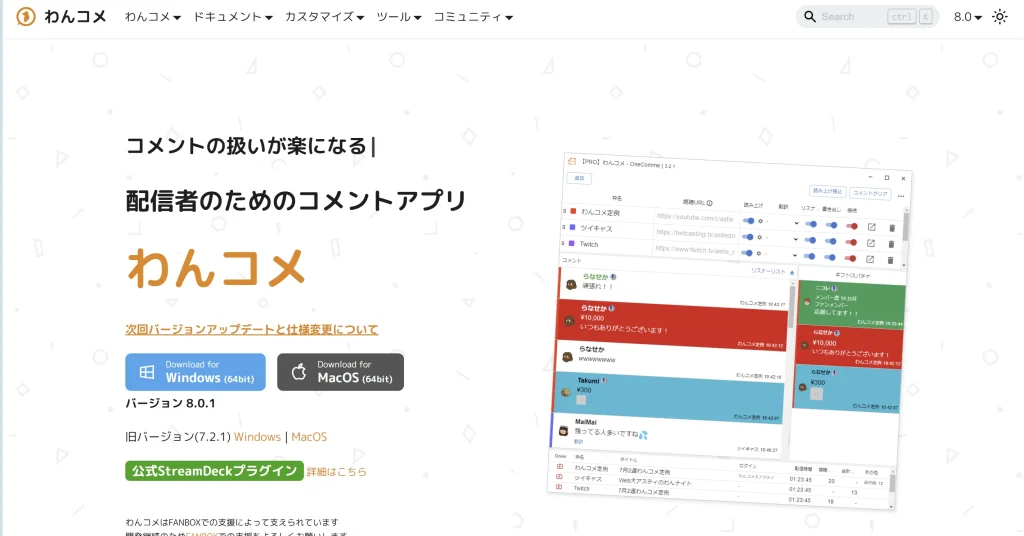Image resolution: width=1024 pixels, height=536 pixels.
Task: Toggle the 読み上げ switch for わんコメ定例
Action: click(751, 221)
